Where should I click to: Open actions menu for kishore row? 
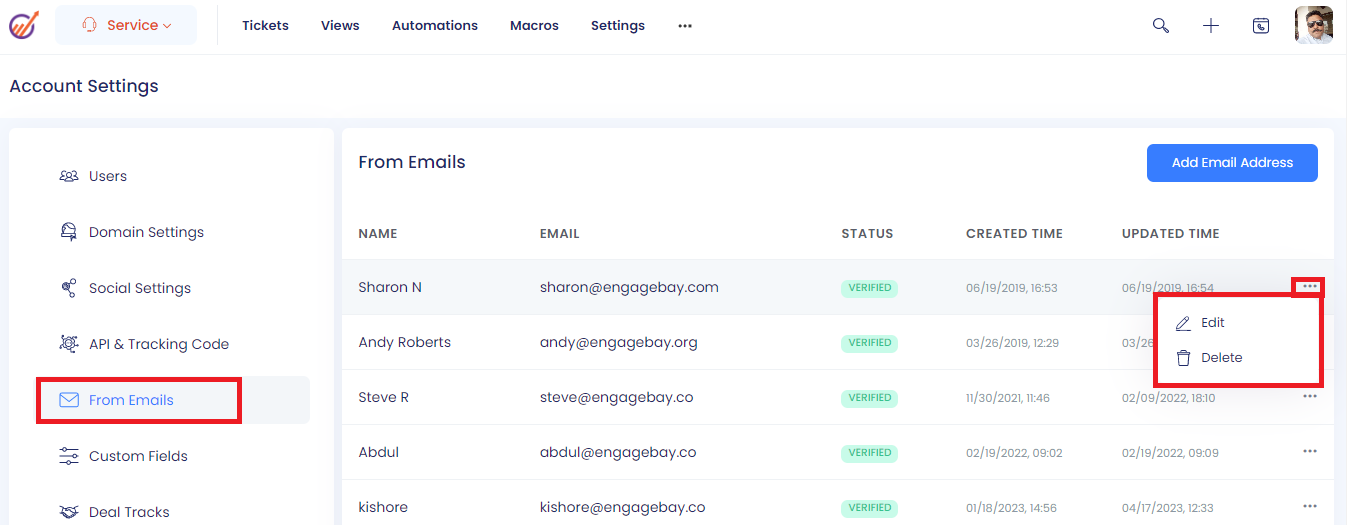point(1309,507)
